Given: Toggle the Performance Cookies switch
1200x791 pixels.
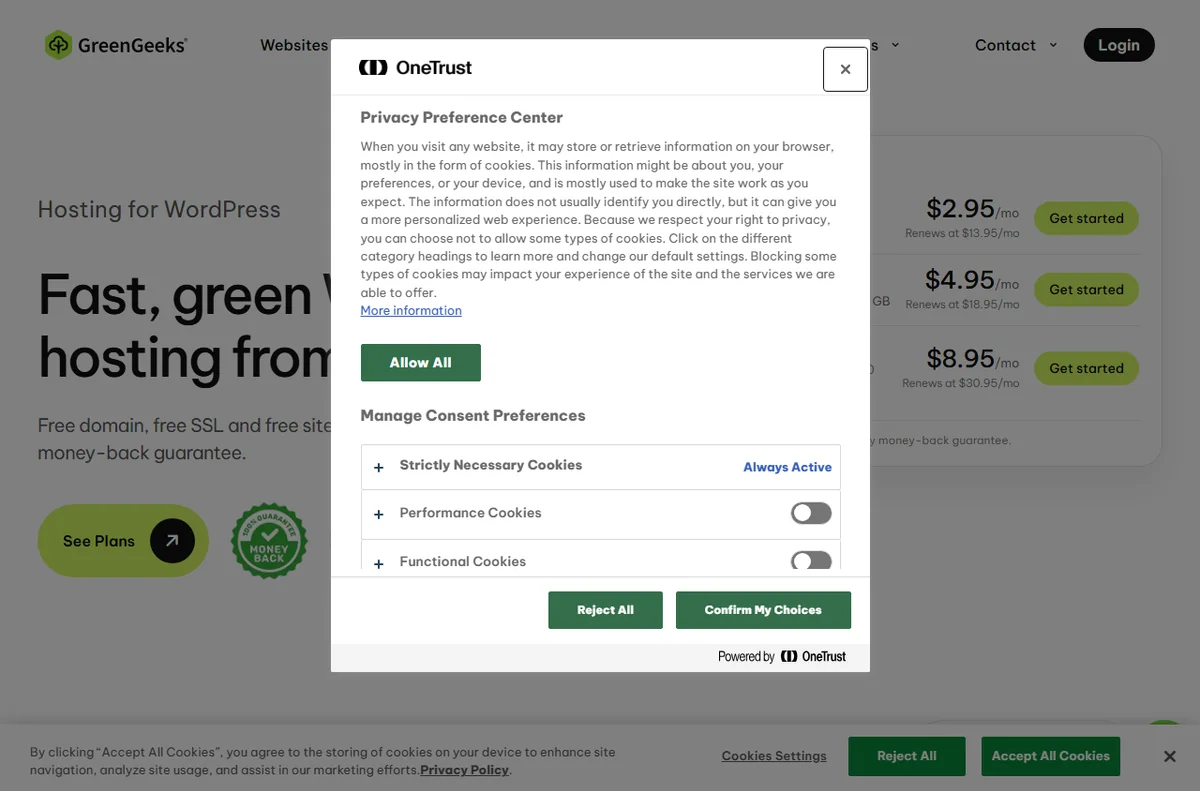Looking at the screenshot, I should tap(811, 513).
